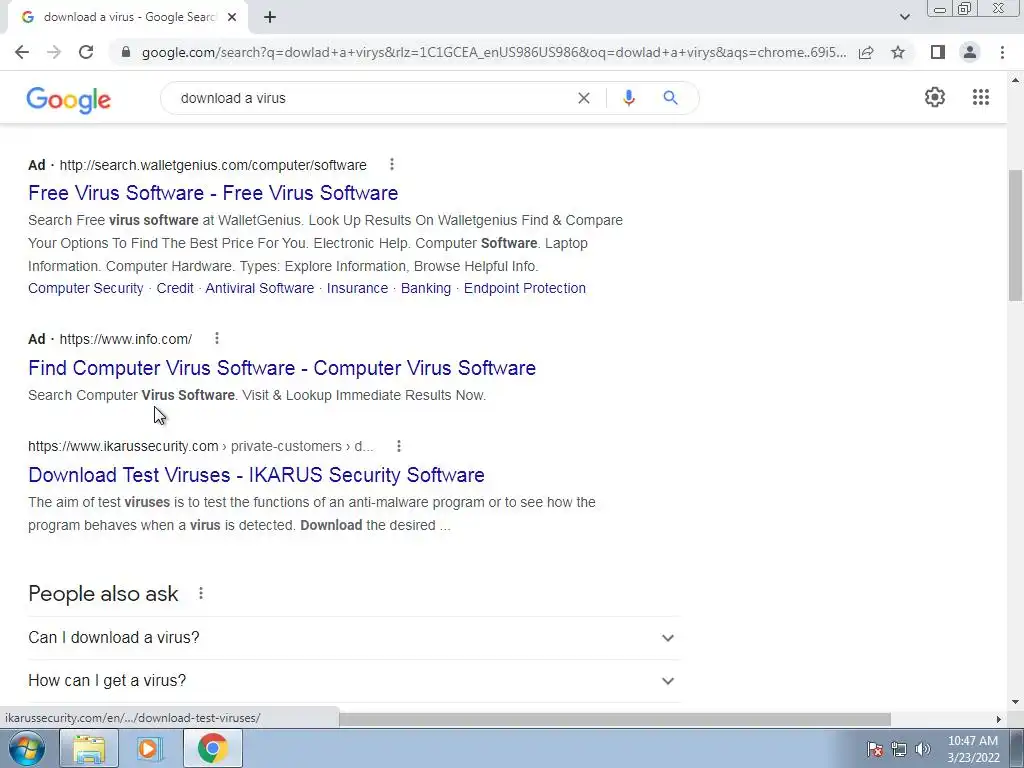Open the Action Center flag tray icon
The height and width of the screenshot is (768, 1024).
coord(875,749)
